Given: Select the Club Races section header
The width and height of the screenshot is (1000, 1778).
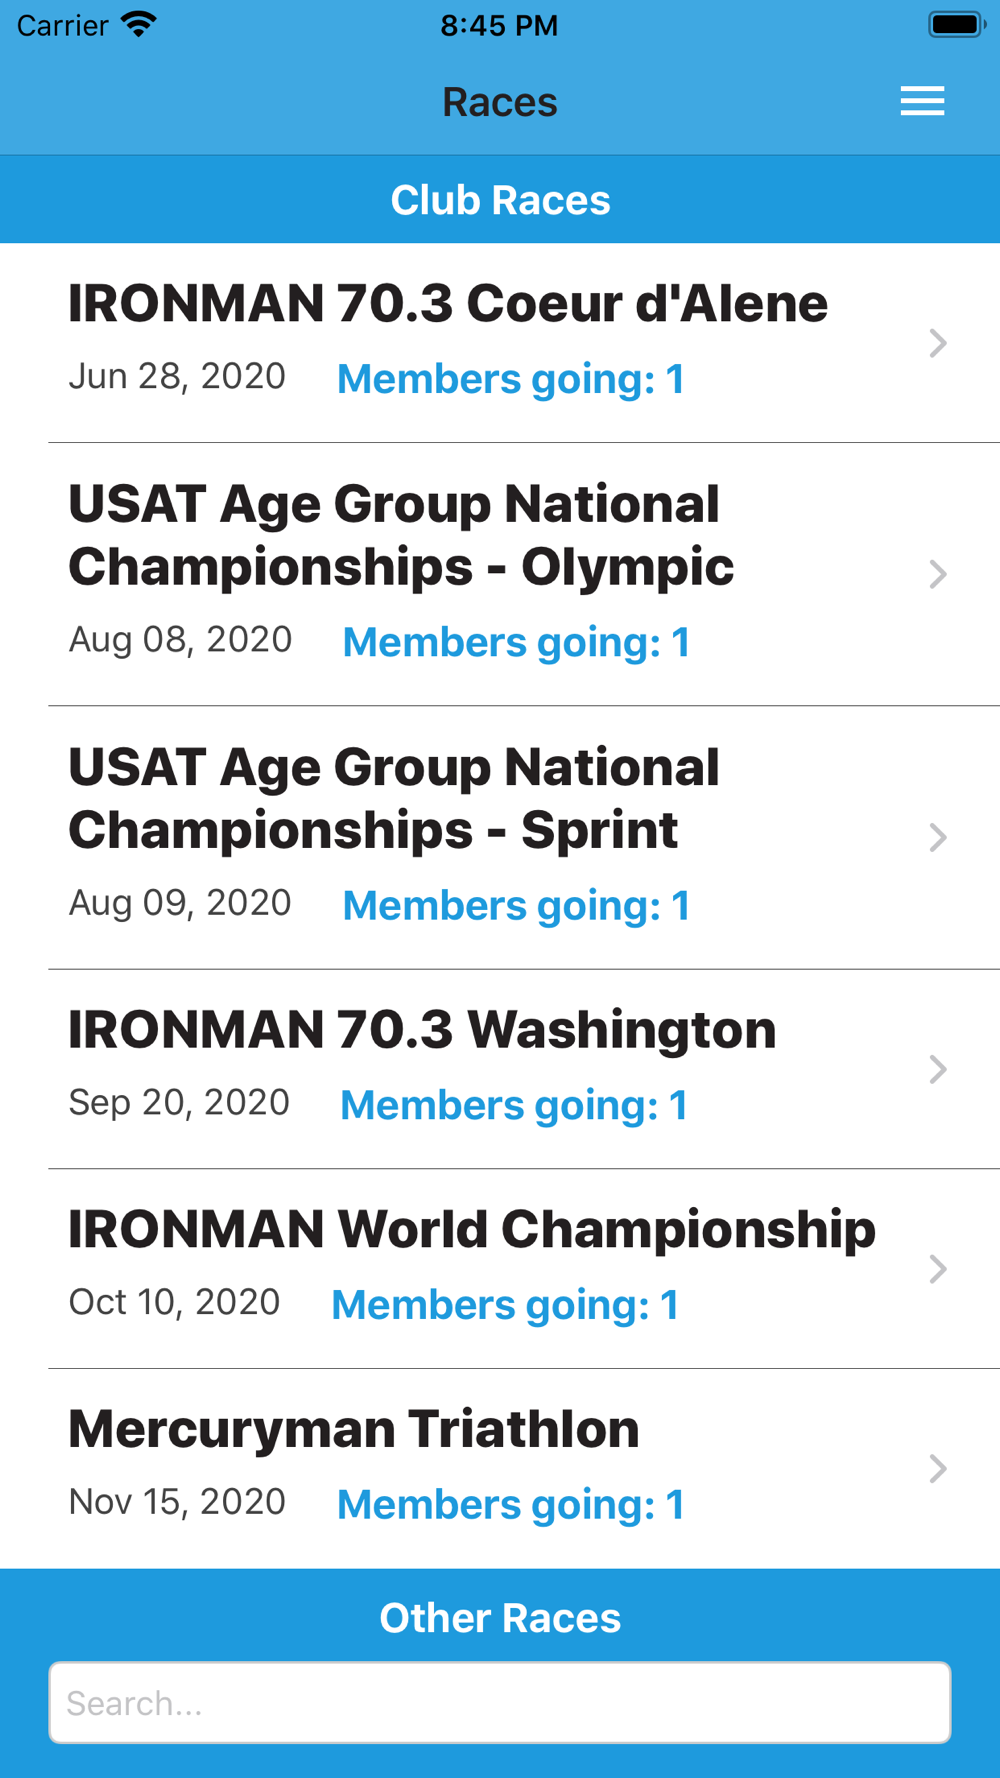Looking at the screenshot, I should 500,200.
